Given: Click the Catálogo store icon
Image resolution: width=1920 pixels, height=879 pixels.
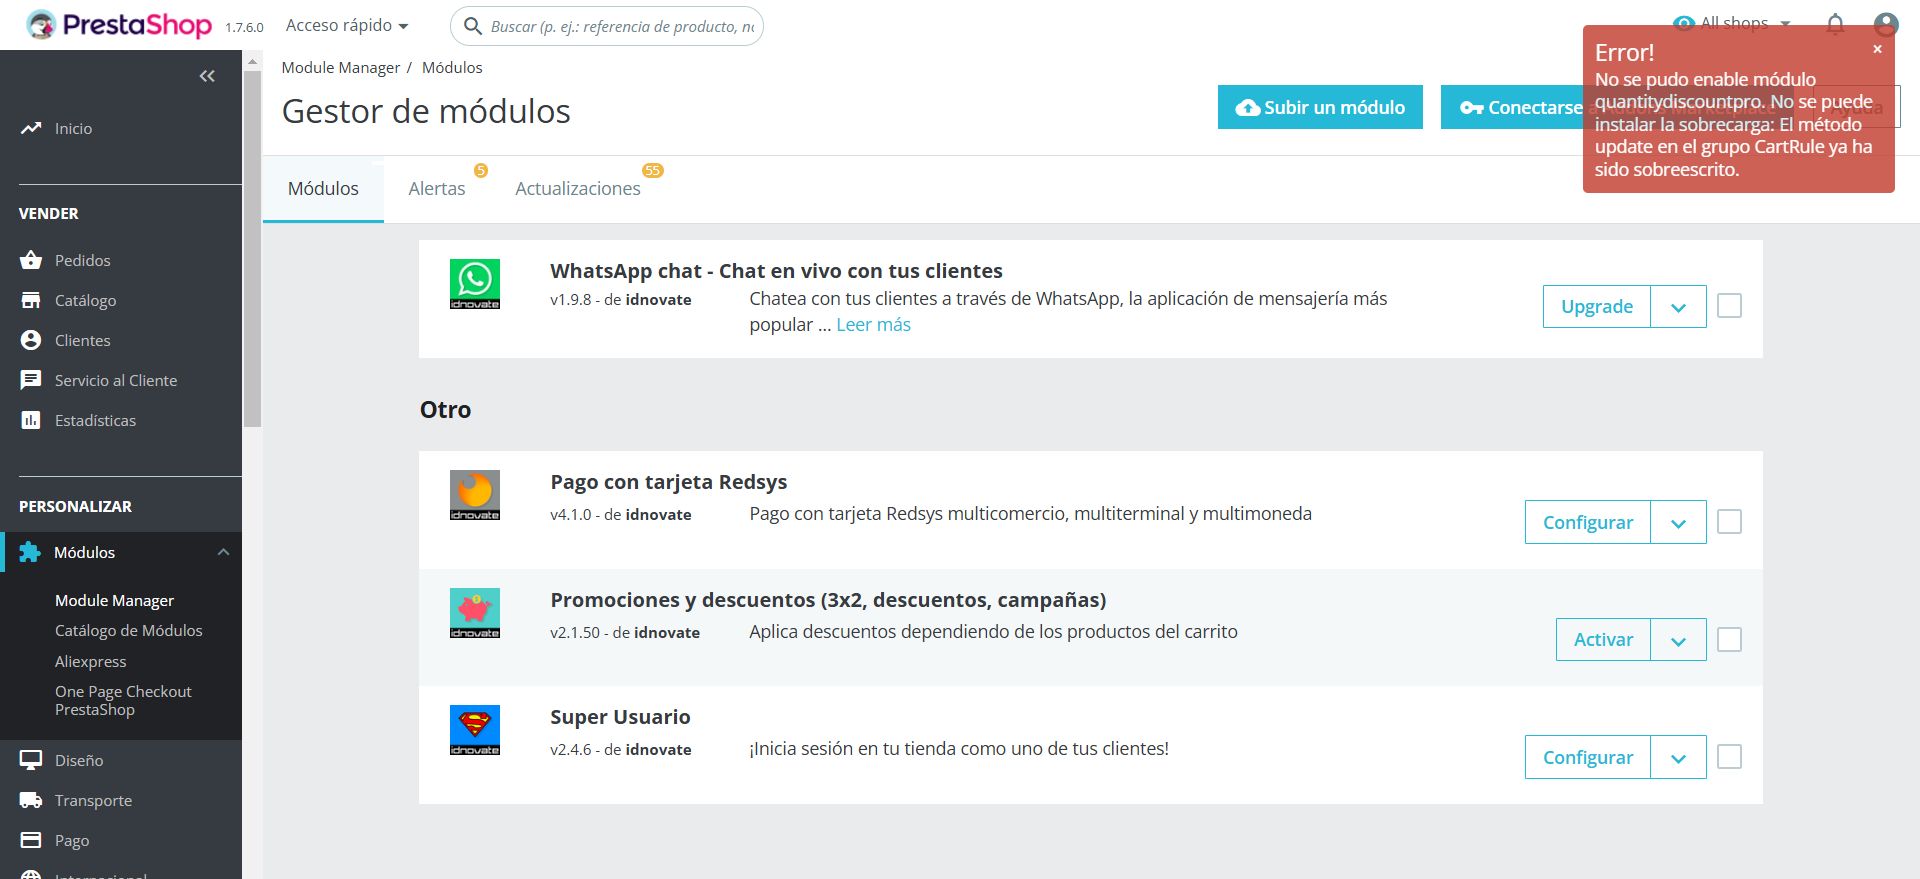Looking at the screenshot, I should (x=31, y=300).
